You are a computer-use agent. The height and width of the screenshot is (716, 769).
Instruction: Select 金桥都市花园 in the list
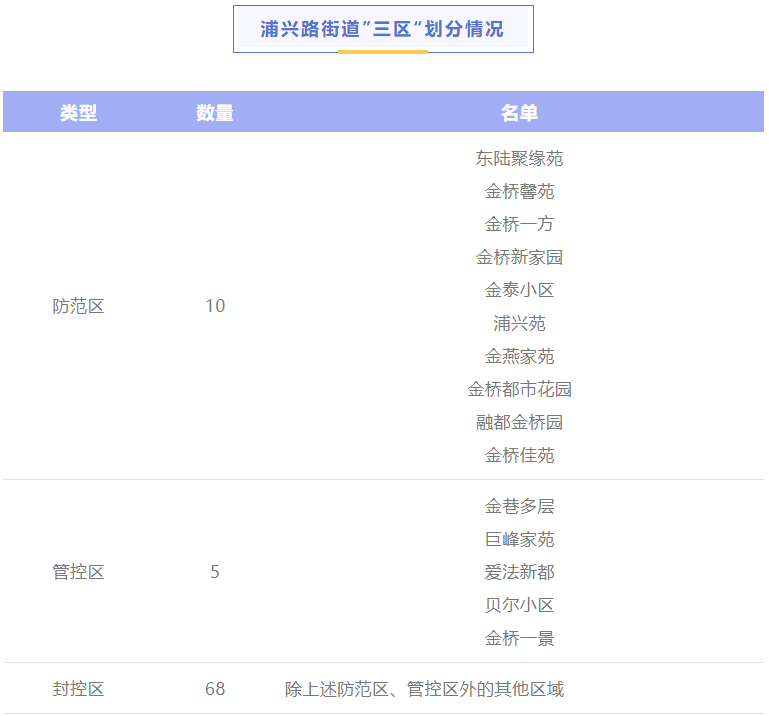[x=519, y=389]
